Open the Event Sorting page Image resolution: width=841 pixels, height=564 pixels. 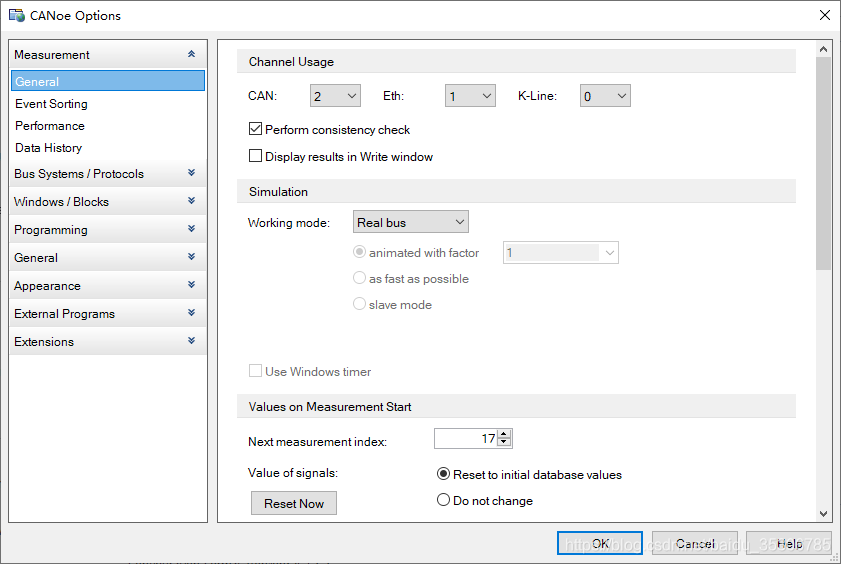click(x=51, y=103)
